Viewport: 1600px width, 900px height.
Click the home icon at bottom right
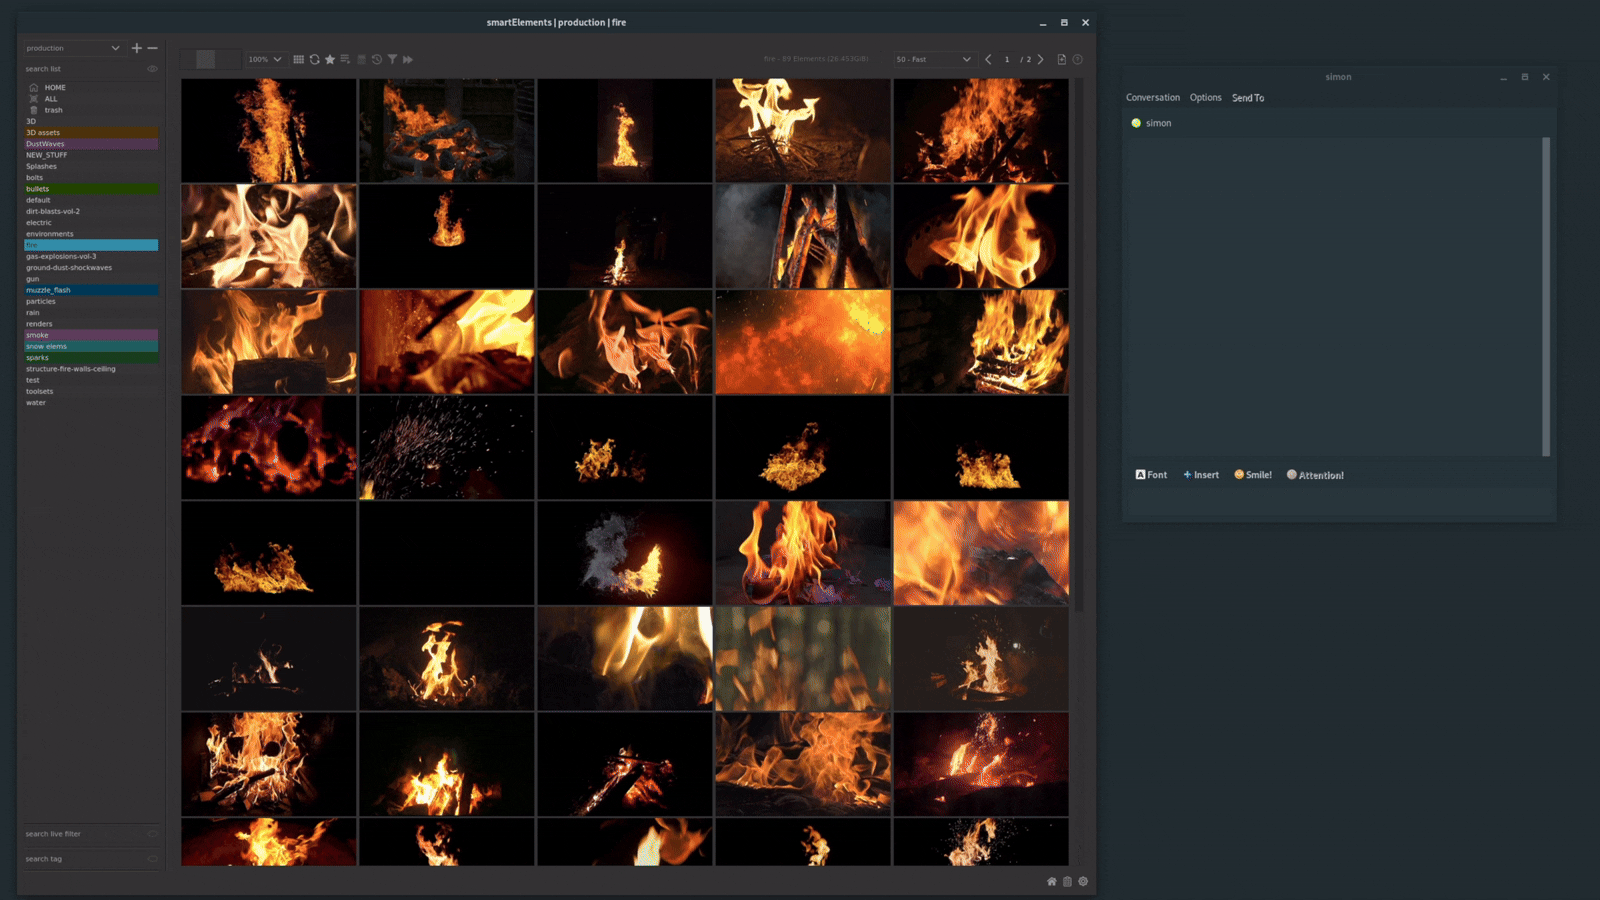click(1051, 881)
